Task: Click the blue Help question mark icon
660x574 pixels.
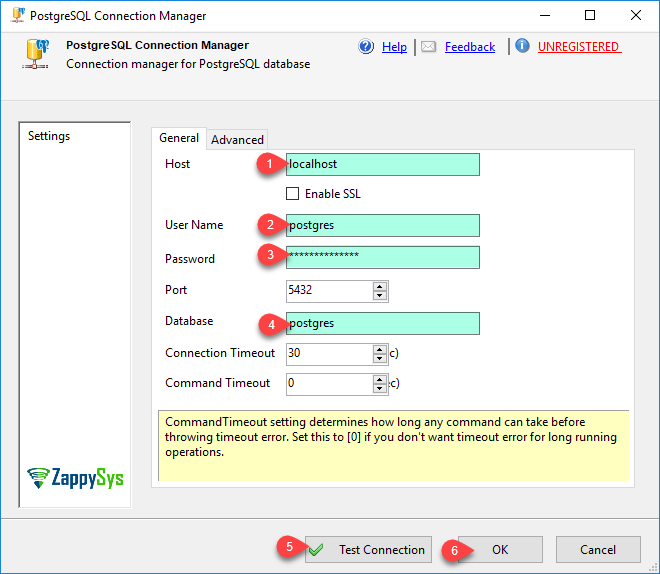Action: [366, 46]
